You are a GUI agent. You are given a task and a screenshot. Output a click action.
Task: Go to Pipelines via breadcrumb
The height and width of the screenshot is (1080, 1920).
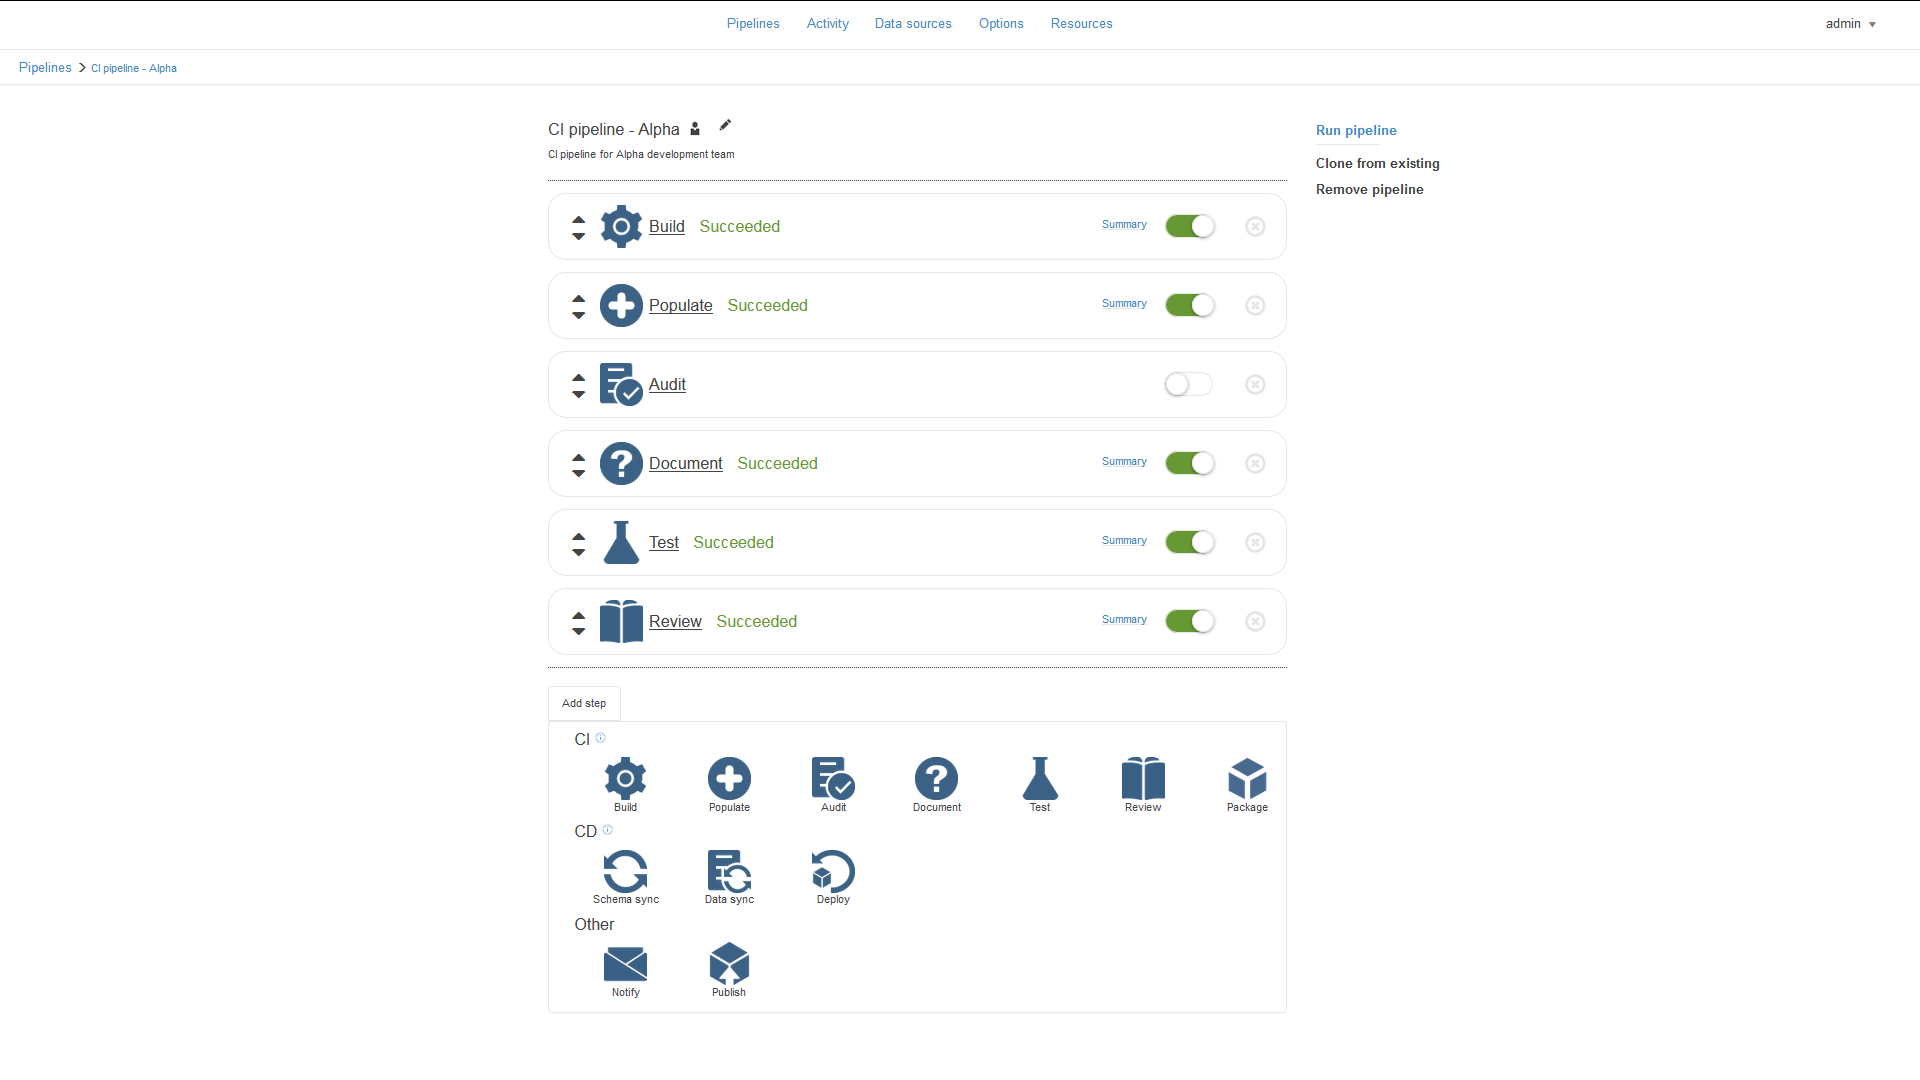click(x=45, y=67)
